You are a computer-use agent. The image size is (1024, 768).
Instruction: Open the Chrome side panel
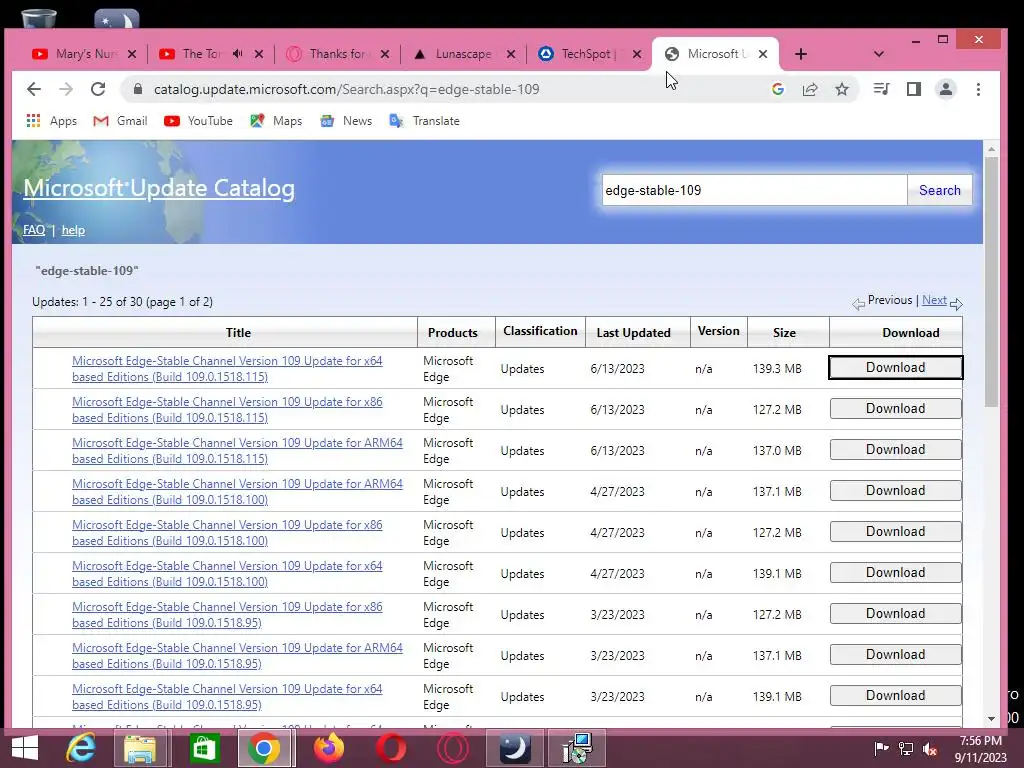click(x=914, y=89)
